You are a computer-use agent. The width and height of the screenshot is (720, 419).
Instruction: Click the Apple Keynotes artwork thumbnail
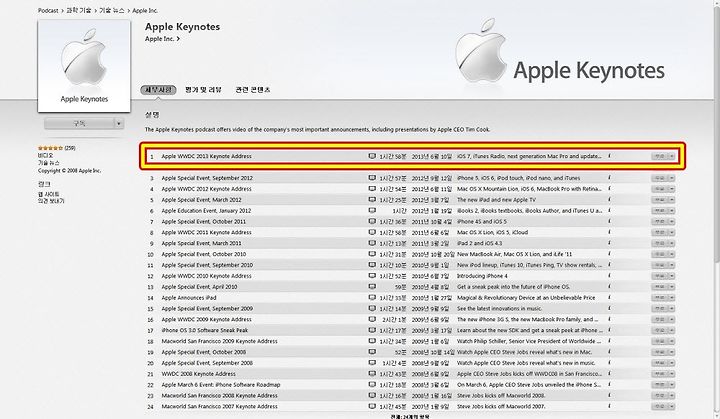(x=84, y=66)
